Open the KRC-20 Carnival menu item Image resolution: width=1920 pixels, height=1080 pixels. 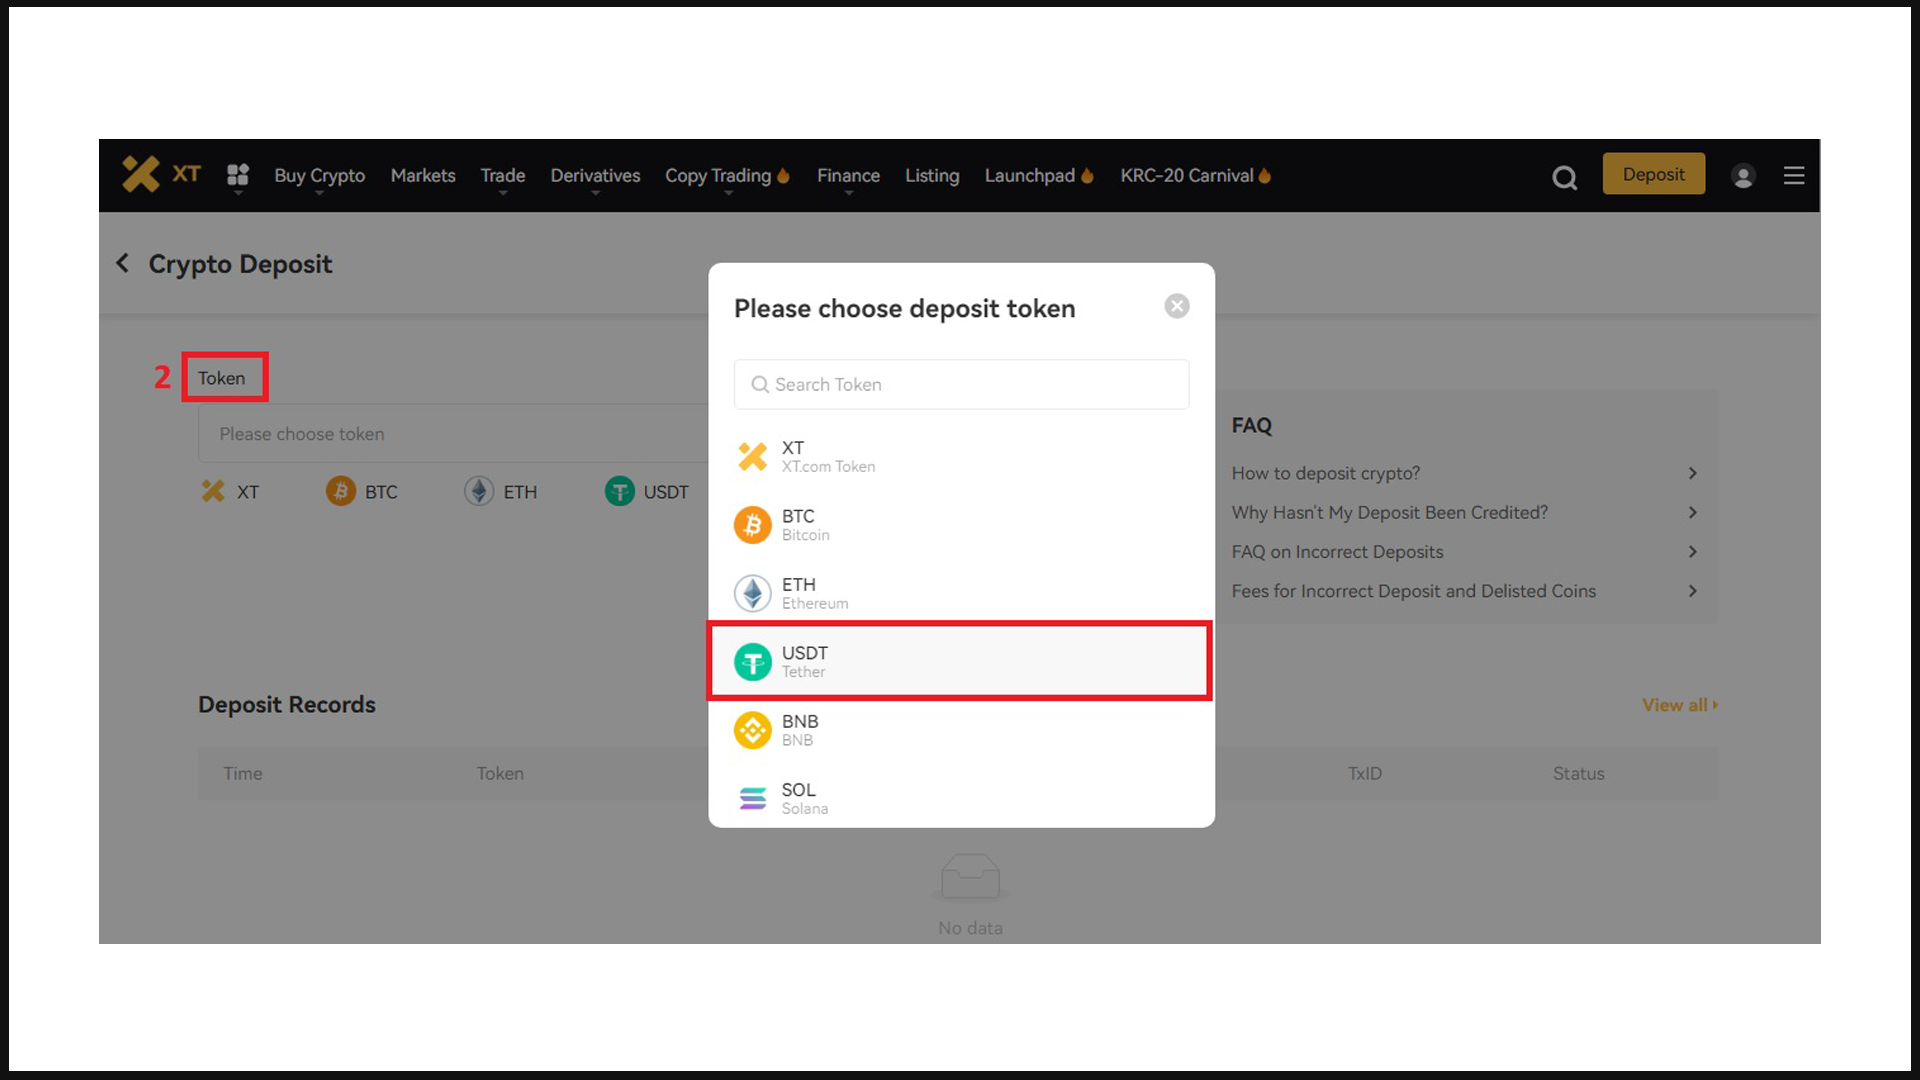pos(1186,175)
